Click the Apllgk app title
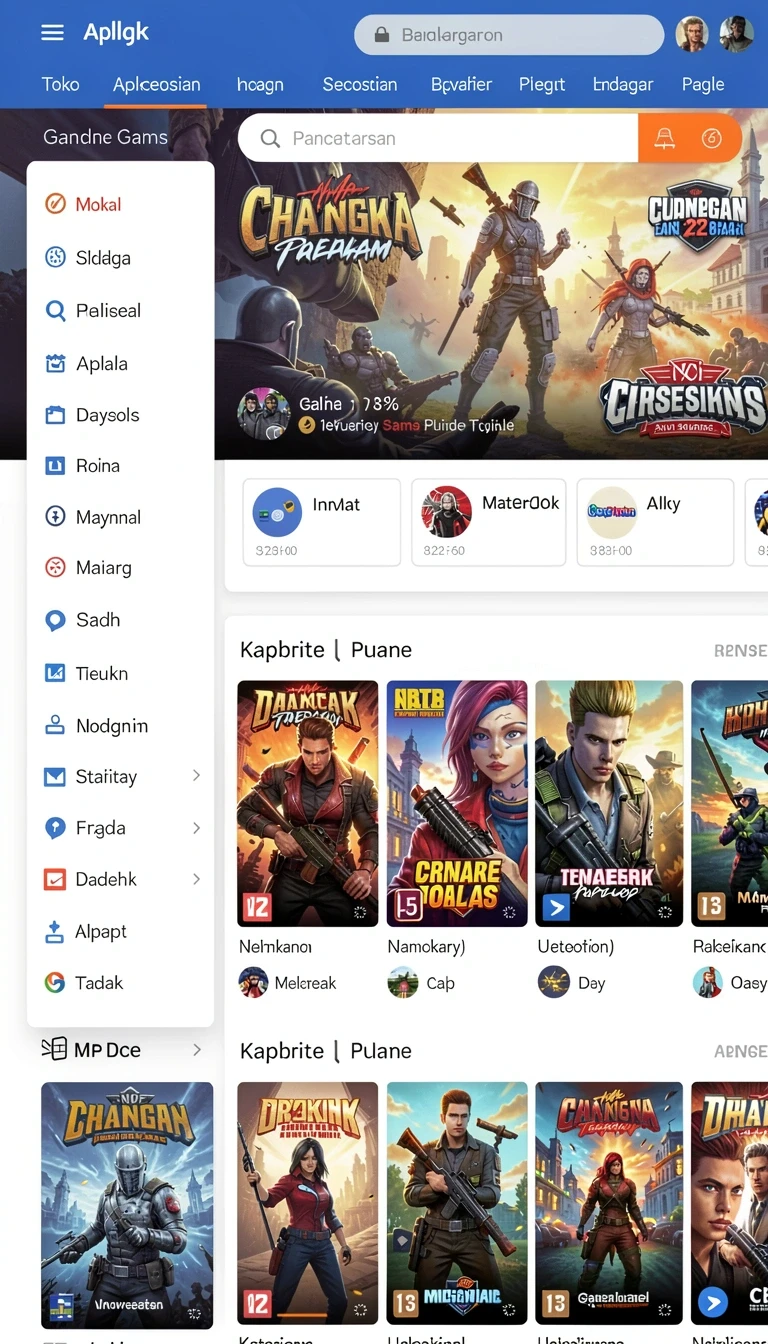The image size is (768, 1344). tap(116, 33)
